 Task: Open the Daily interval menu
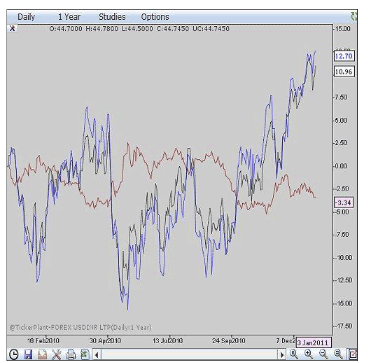(x=26, y=17)
